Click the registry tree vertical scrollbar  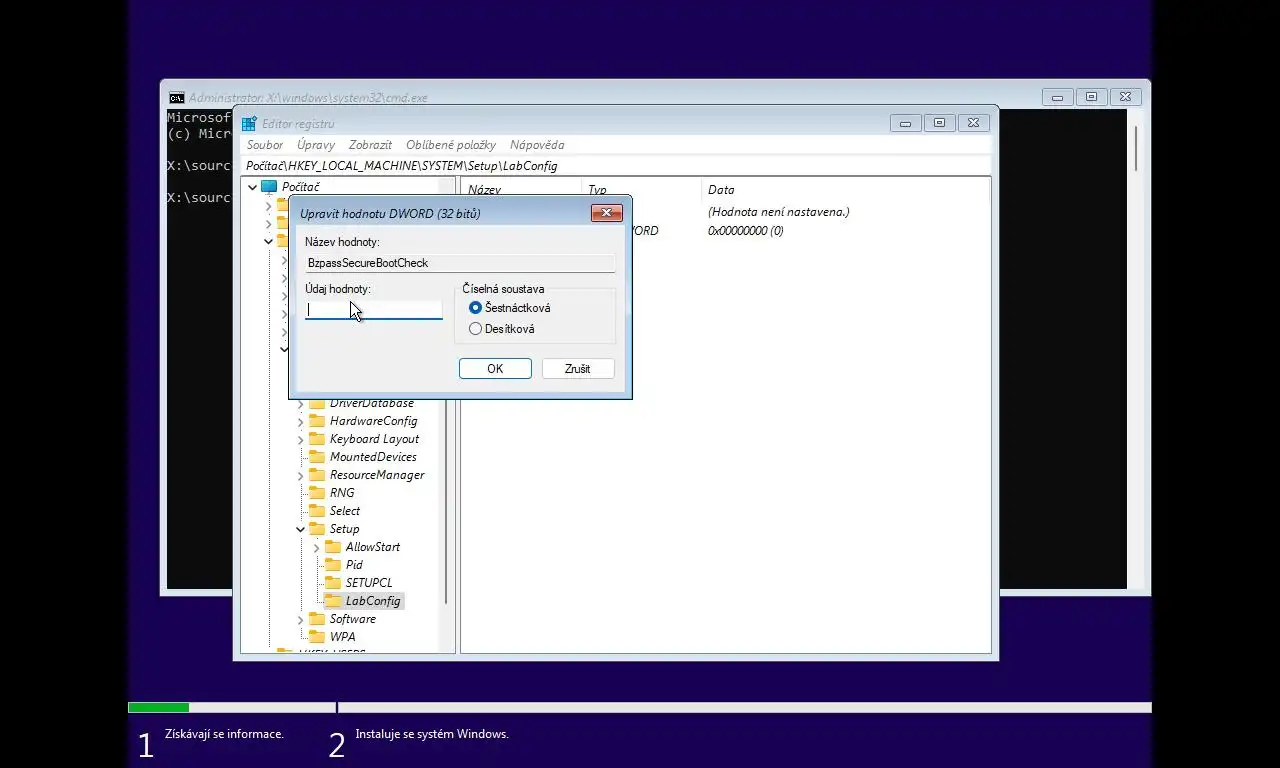point(445,415)
